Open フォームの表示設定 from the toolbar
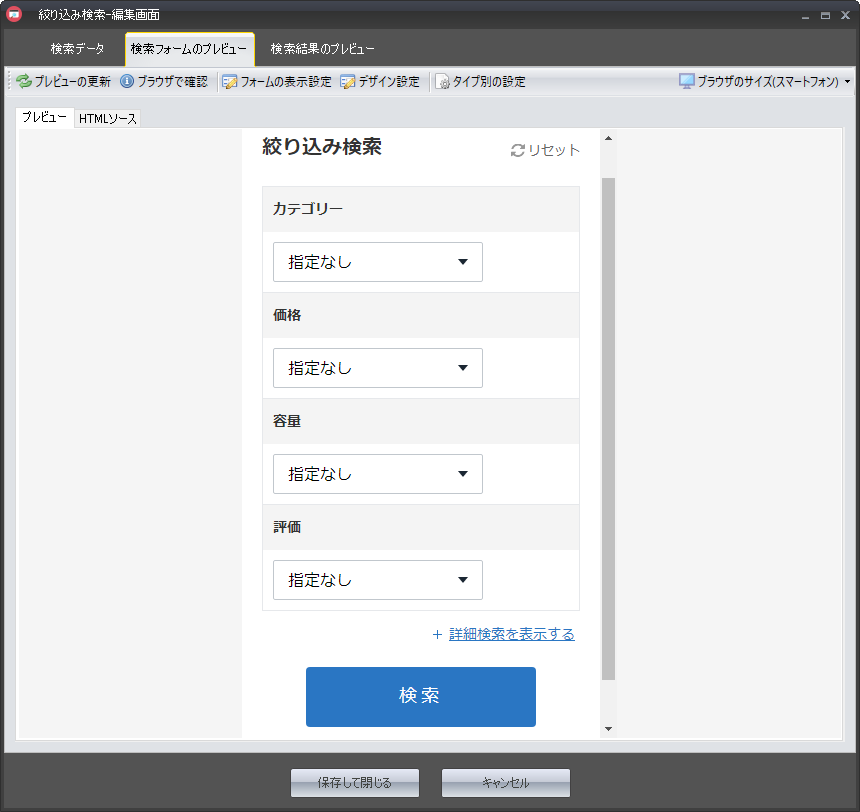Viewport: 860px width, 812px height. pos(229,82)
